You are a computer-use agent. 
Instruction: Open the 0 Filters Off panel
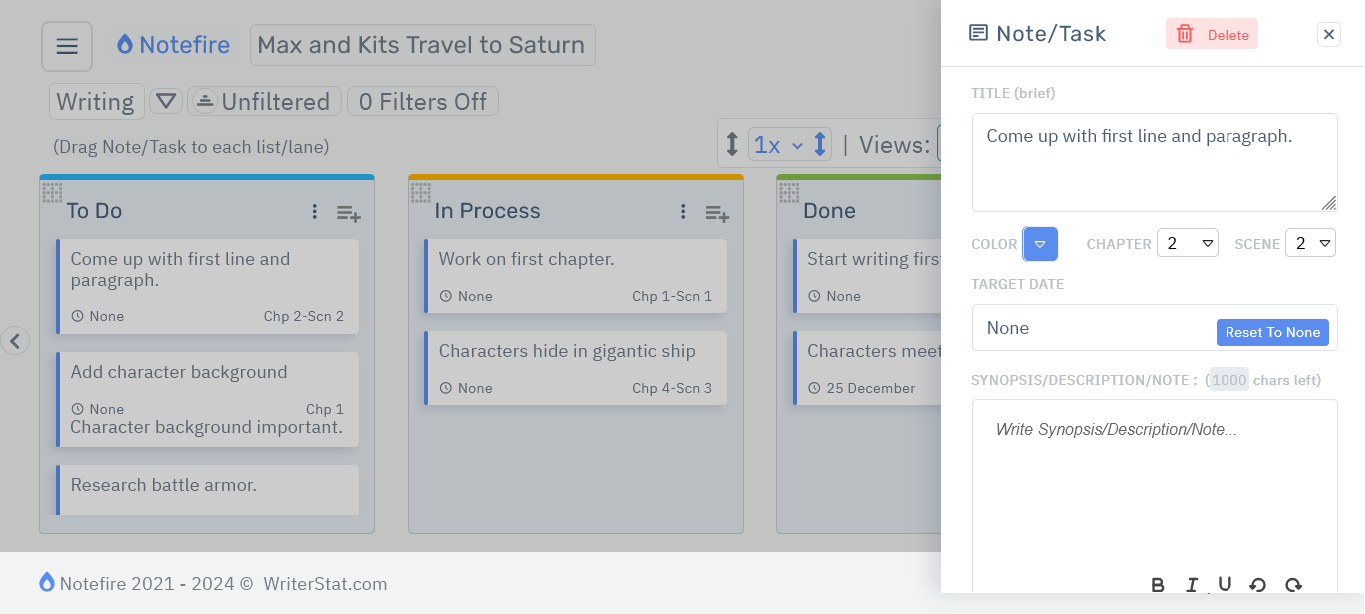tap(422, 100)
